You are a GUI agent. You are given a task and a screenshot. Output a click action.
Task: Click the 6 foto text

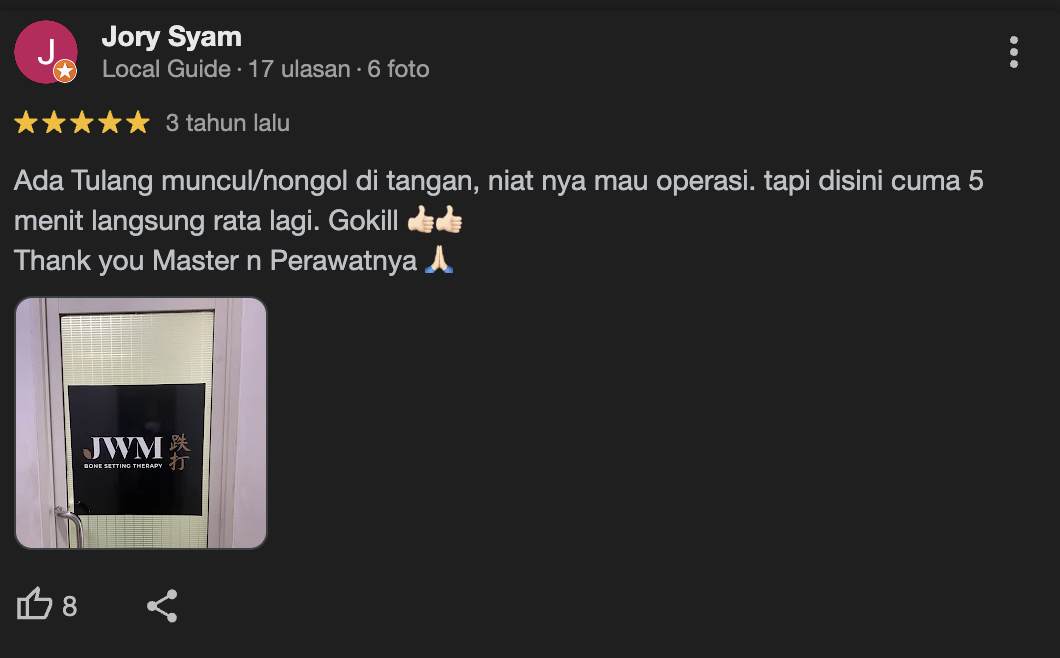(x=398, y=69)
